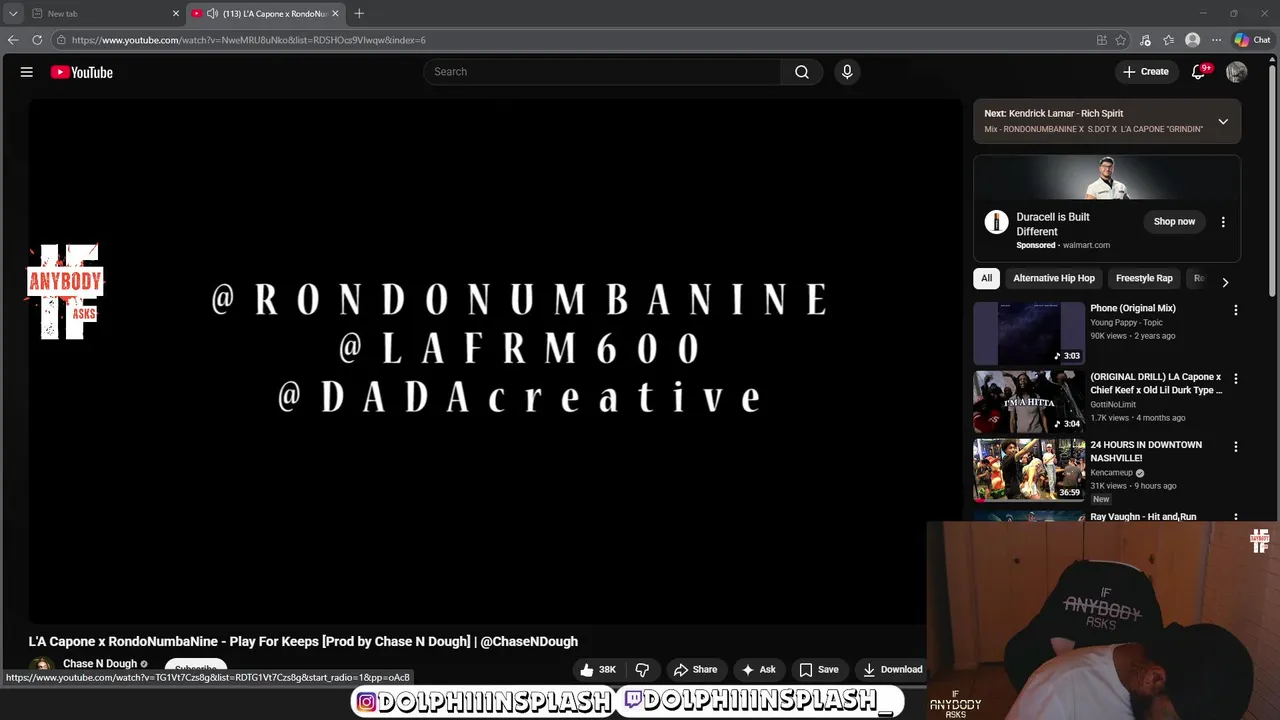Open YouTube account avatar menu
Image resolution: width=1280 pixels, height=720 pixels.
point(1237,72)
